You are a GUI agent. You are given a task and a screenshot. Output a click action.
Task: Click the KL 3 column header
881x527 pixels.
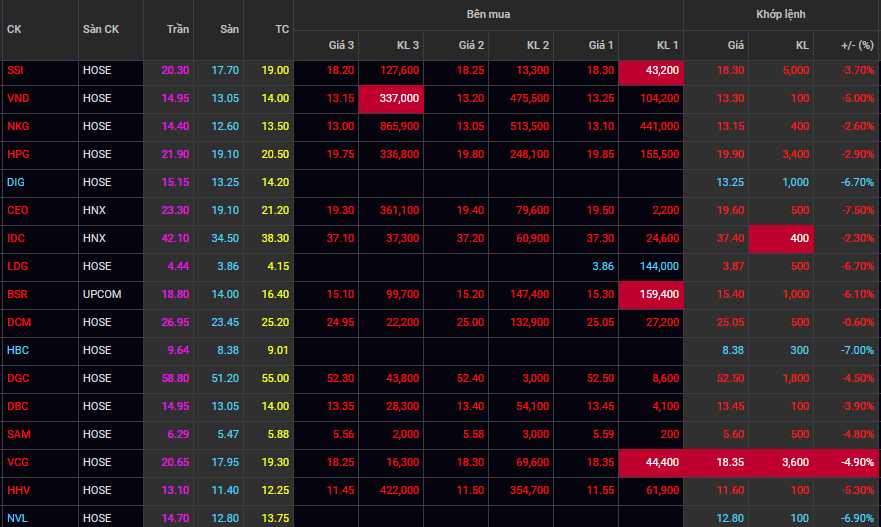408,46
